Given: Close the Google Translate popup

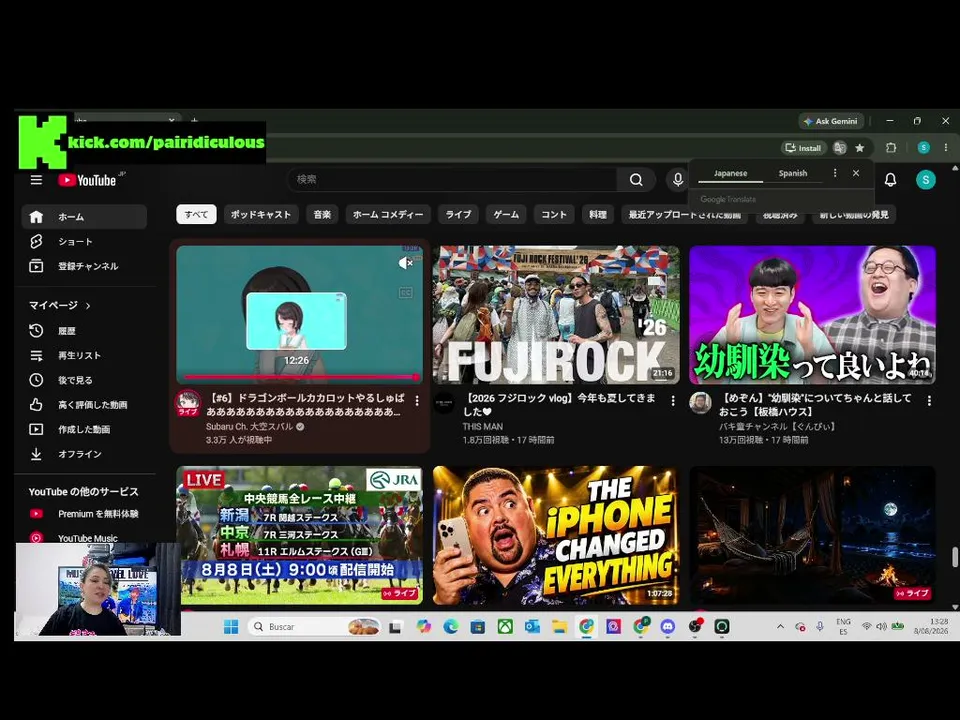Looking at the screenshot, I should pyautogui.click(x=856, y=173).
